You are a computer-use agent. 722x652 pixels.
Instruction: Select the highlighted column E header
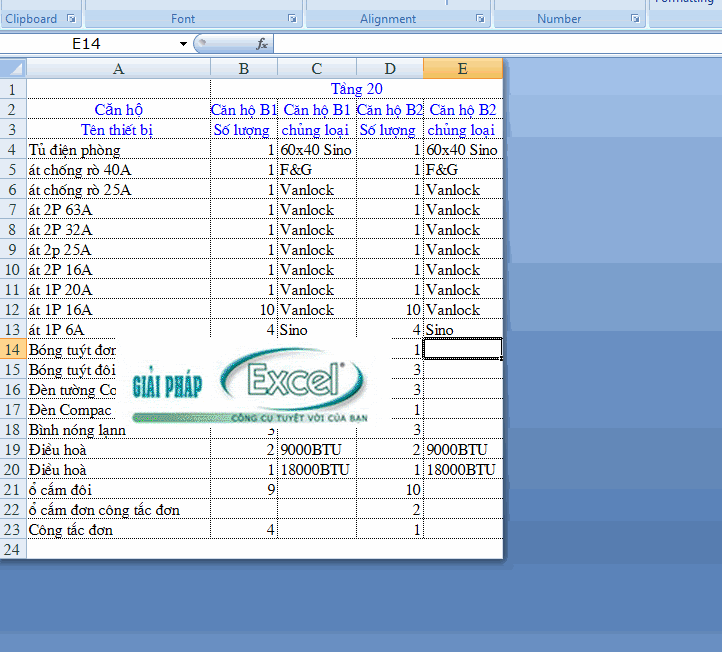[462, 68]
